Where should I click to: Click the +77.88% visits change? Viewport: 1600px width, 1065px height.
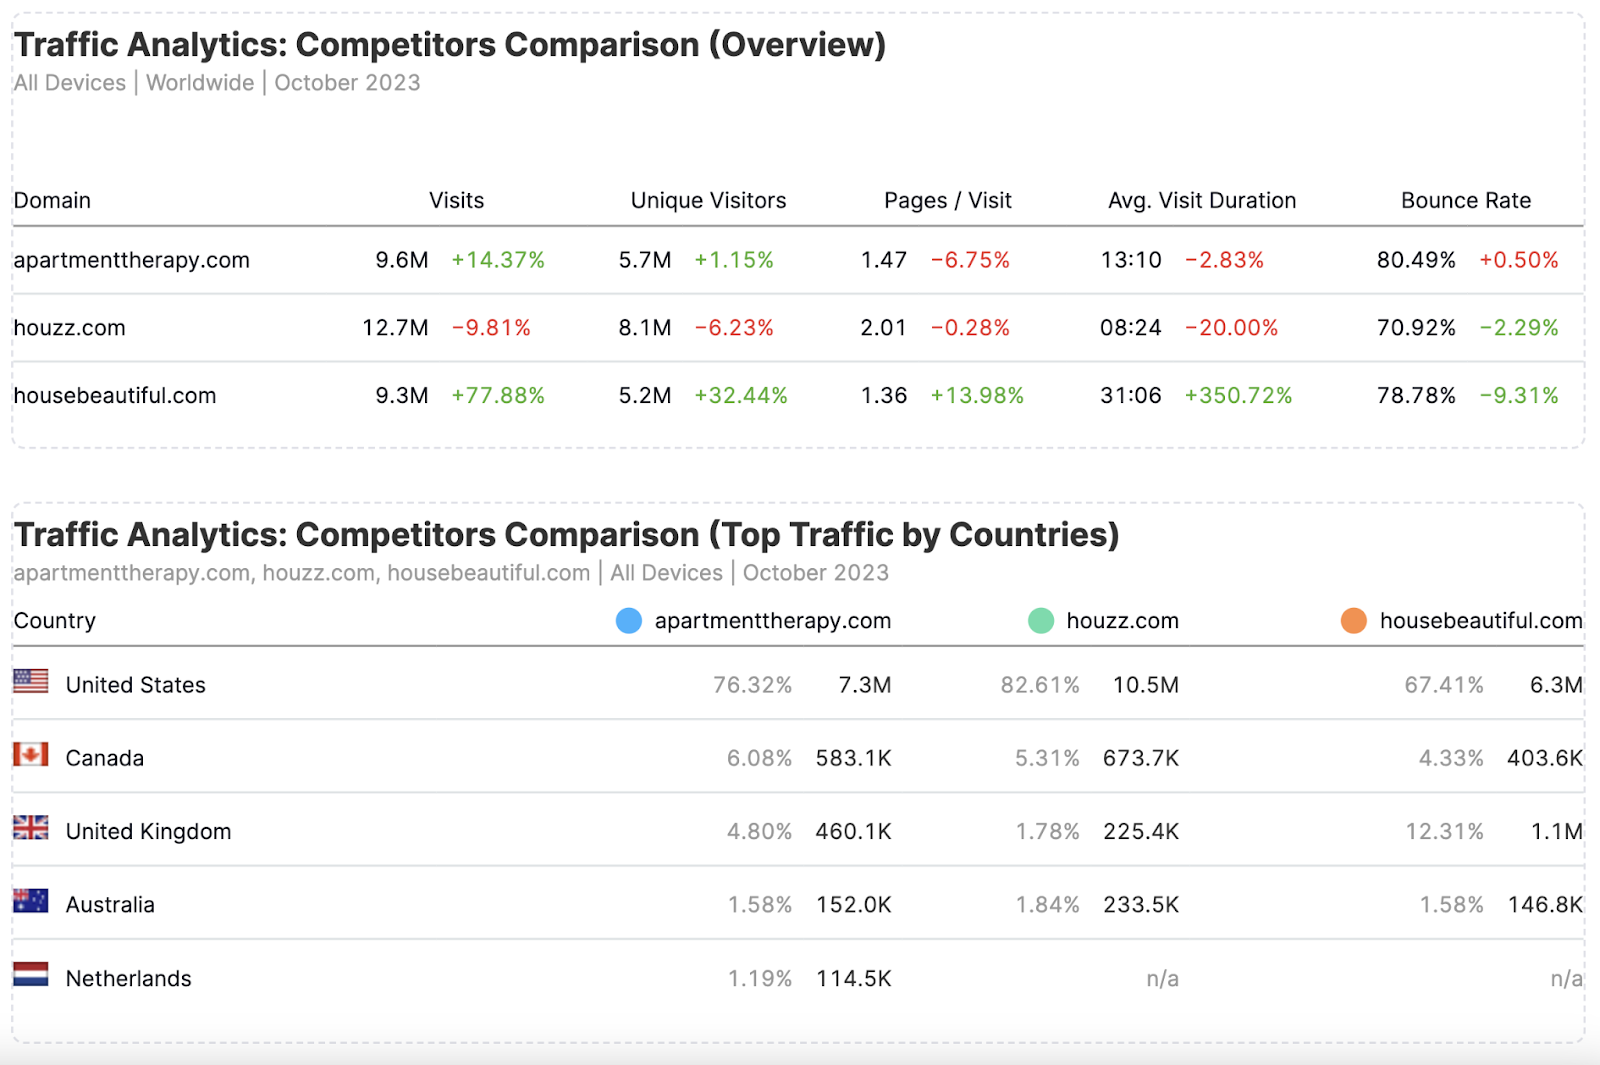tap(498, 396)
